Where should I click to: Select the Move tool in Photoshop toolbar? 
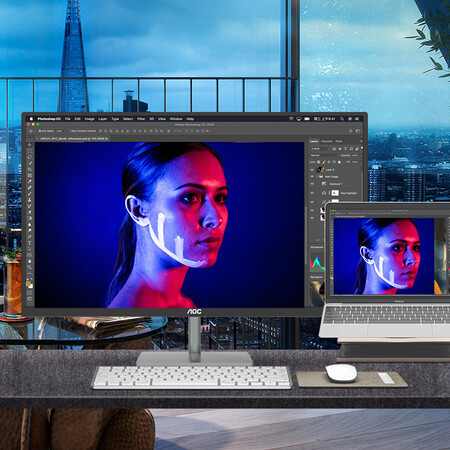[30, 145]
